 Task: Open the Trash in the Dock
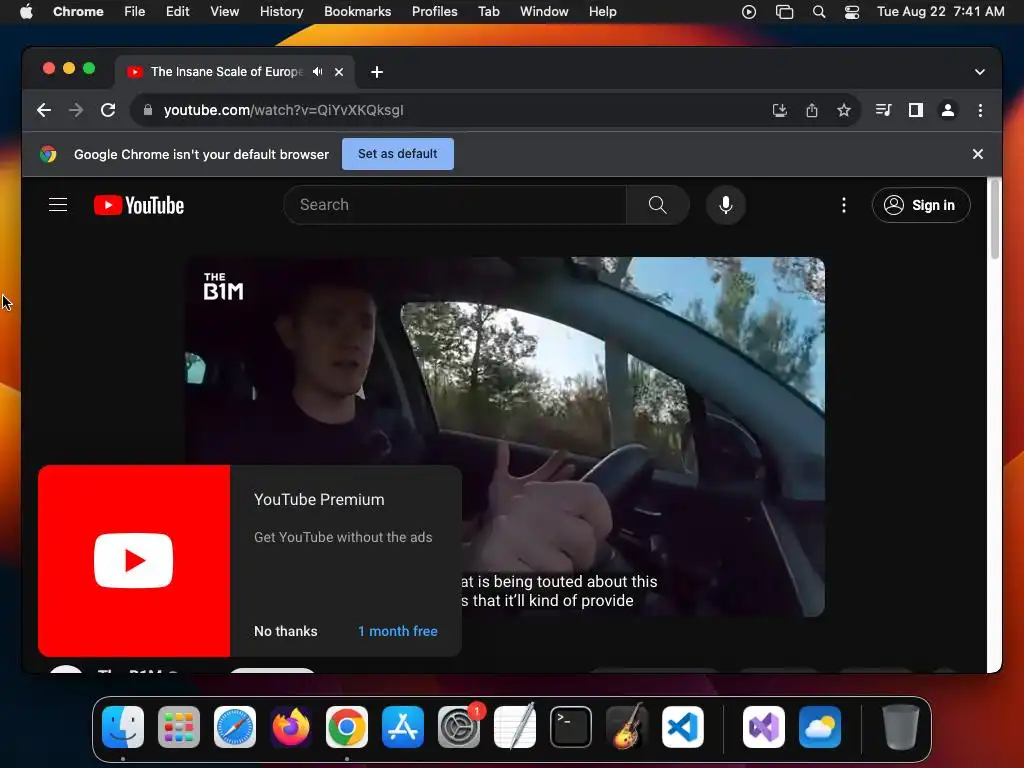pyautogui.click(x=901, y=727)
